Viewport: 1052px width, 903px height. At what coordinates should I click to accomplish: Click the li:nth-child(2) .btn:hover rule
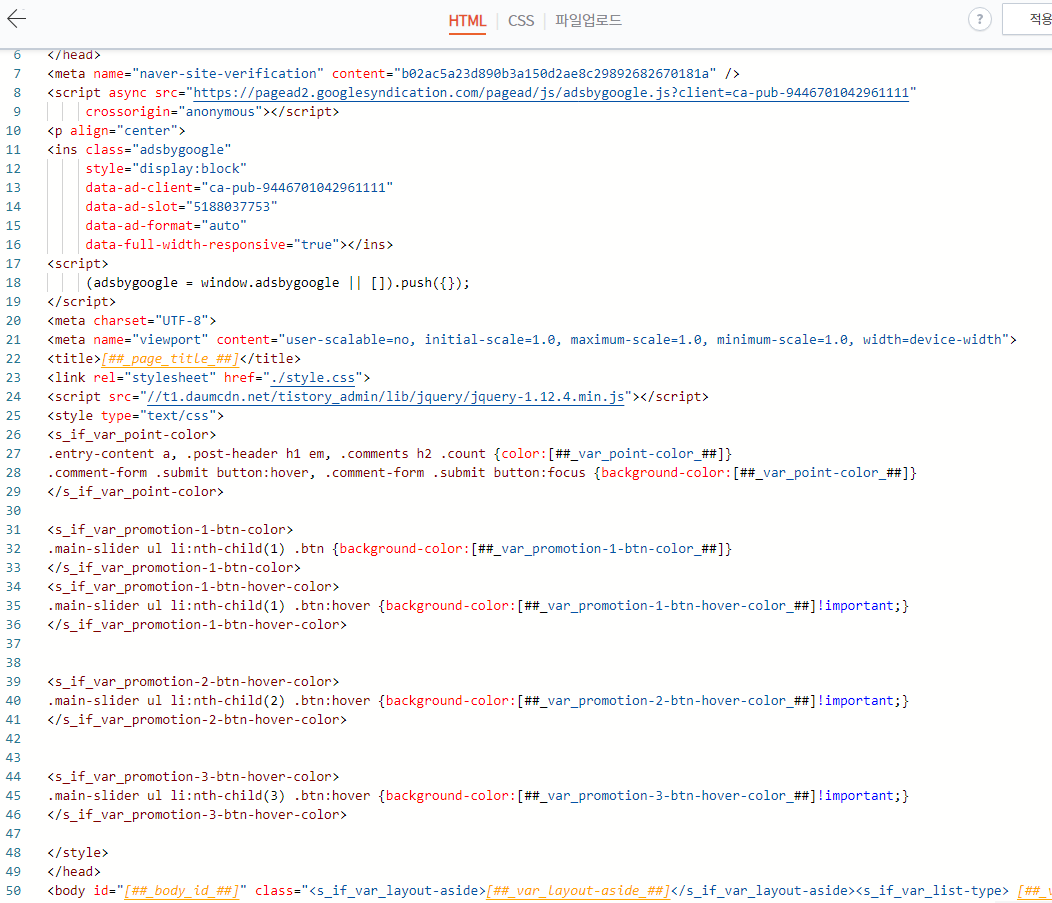tap(478, 701)
